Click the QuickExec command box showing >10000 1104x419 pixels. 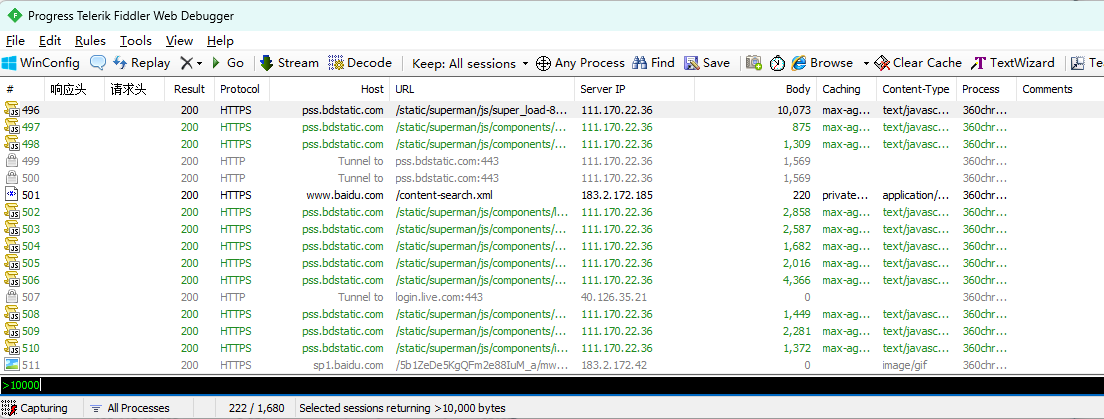[552, 385]
